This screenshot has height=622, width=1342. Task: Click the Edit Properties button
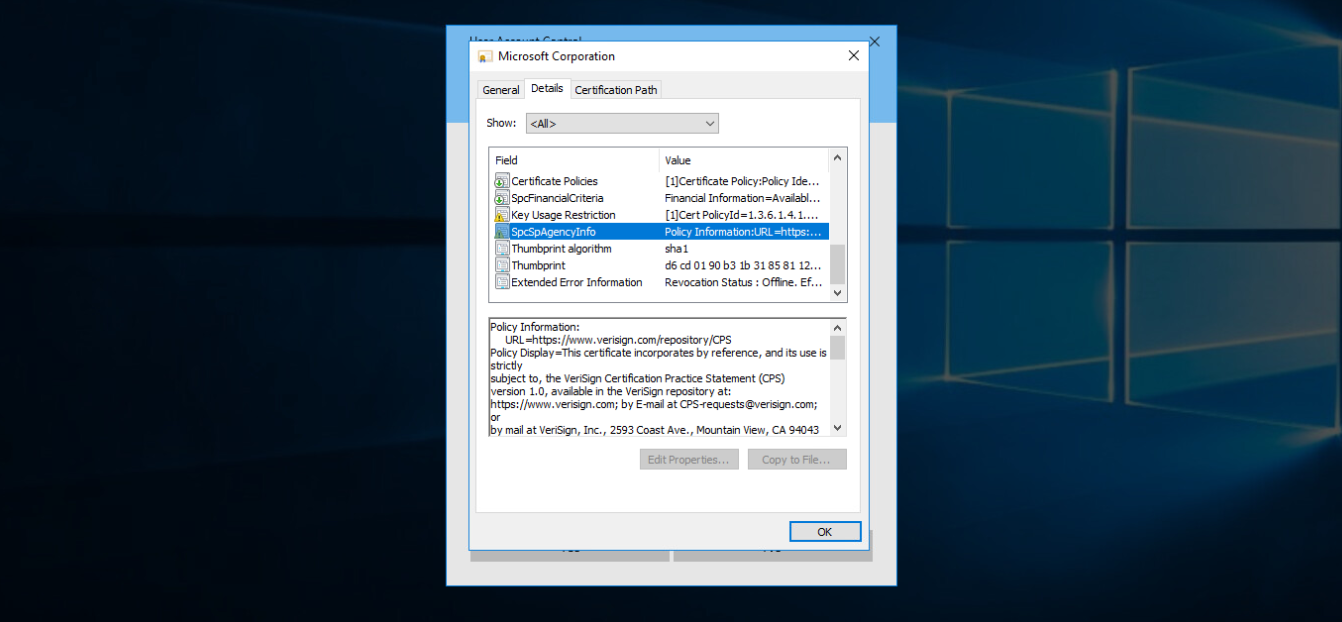[x=690, y=460]
